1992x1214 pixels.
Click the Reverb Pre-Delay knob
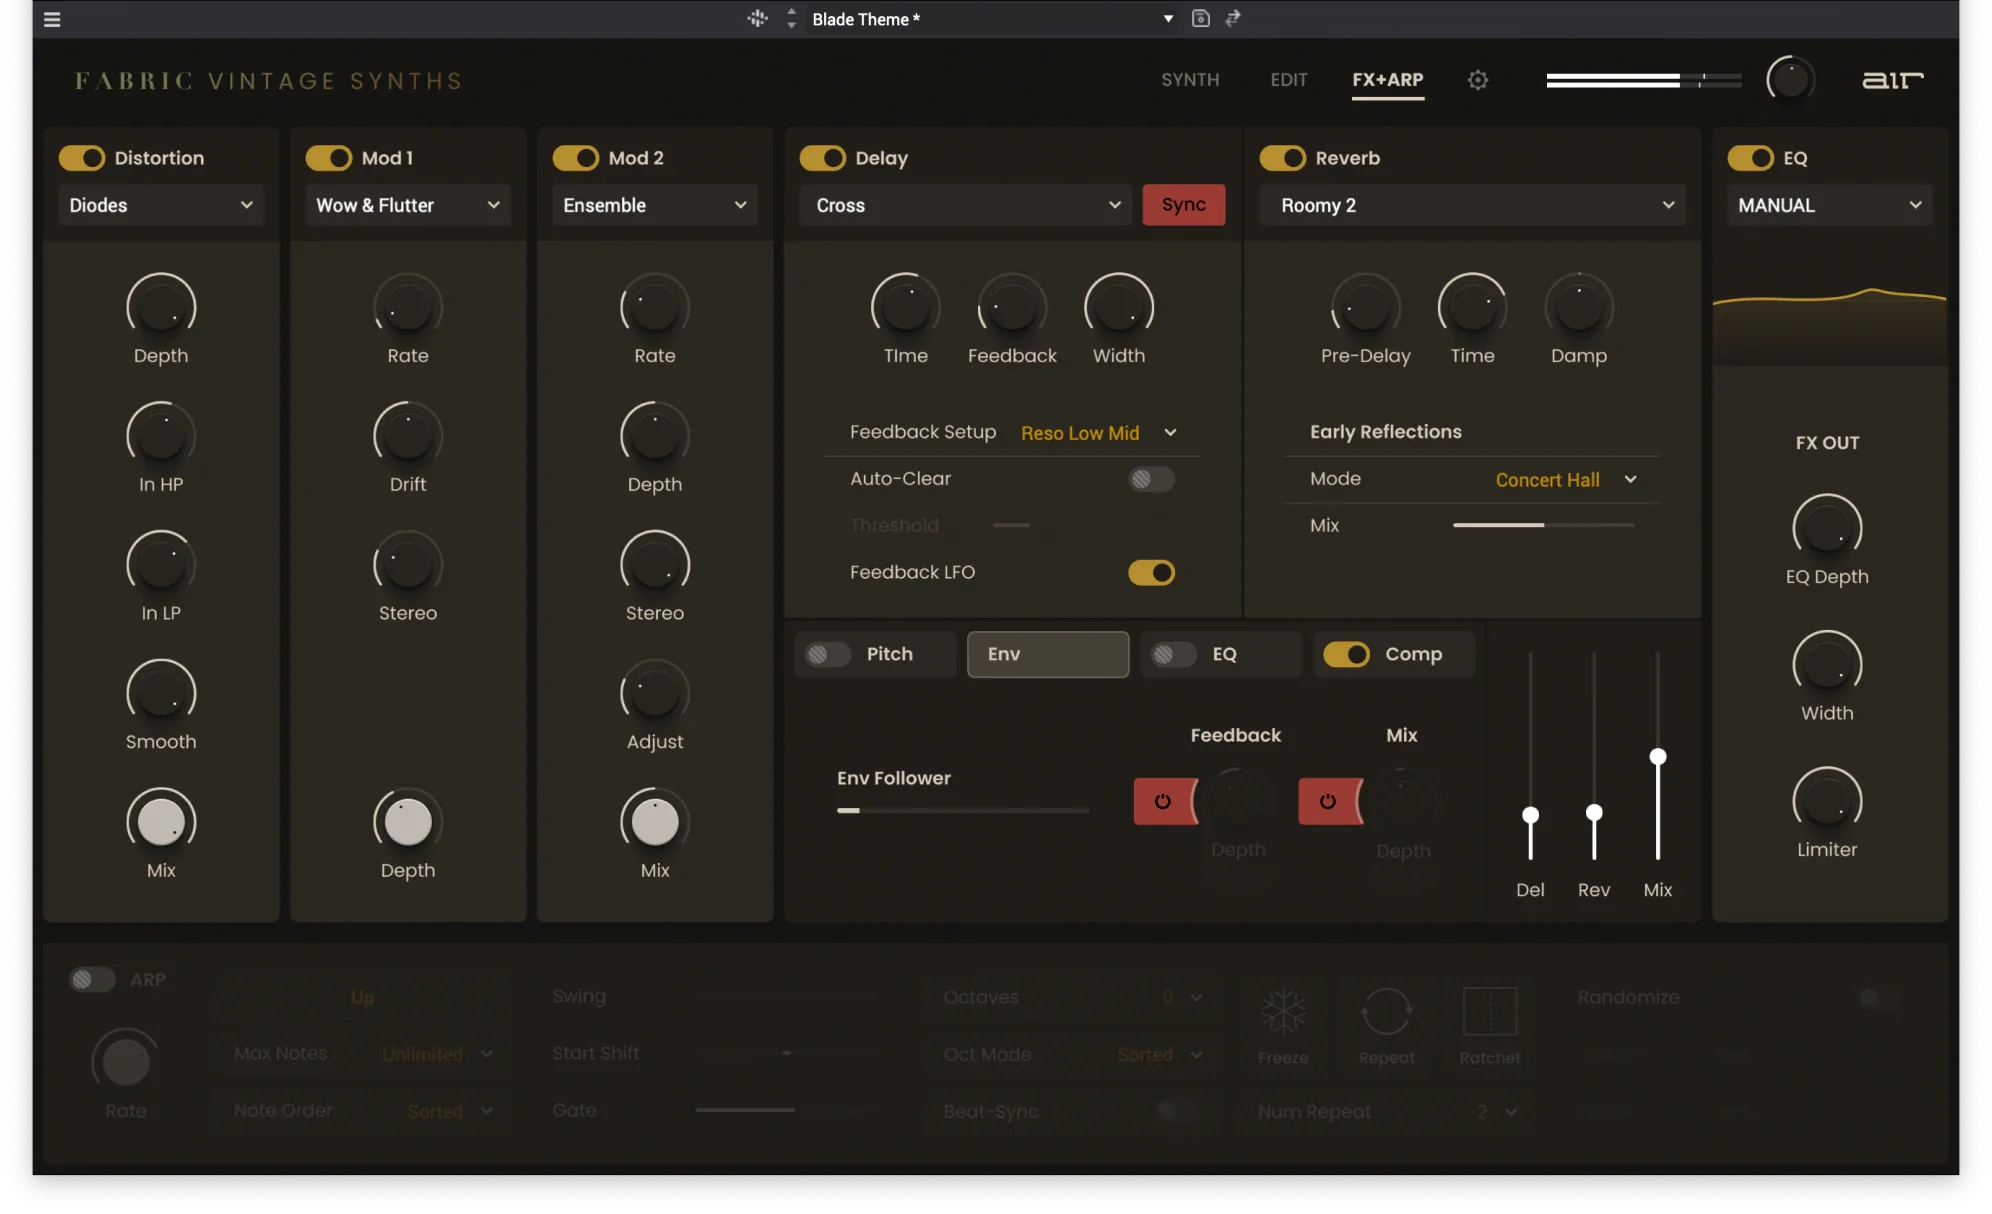pos(1366,307)
